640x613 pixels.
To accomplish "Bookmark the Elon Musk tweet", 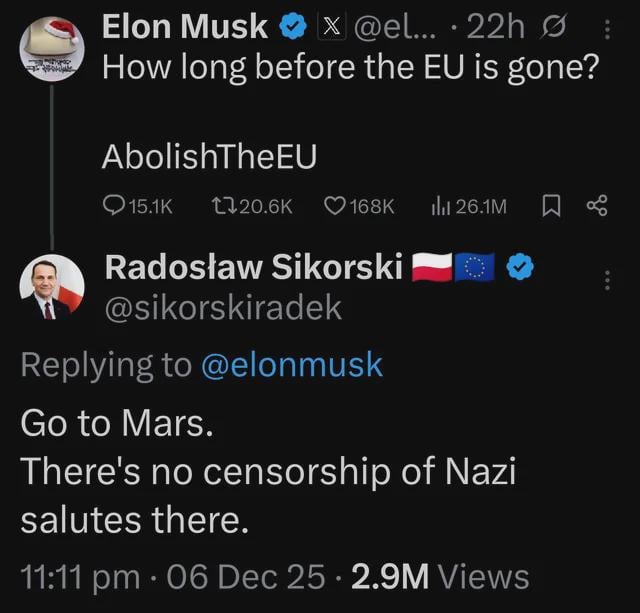I will 549,207.
